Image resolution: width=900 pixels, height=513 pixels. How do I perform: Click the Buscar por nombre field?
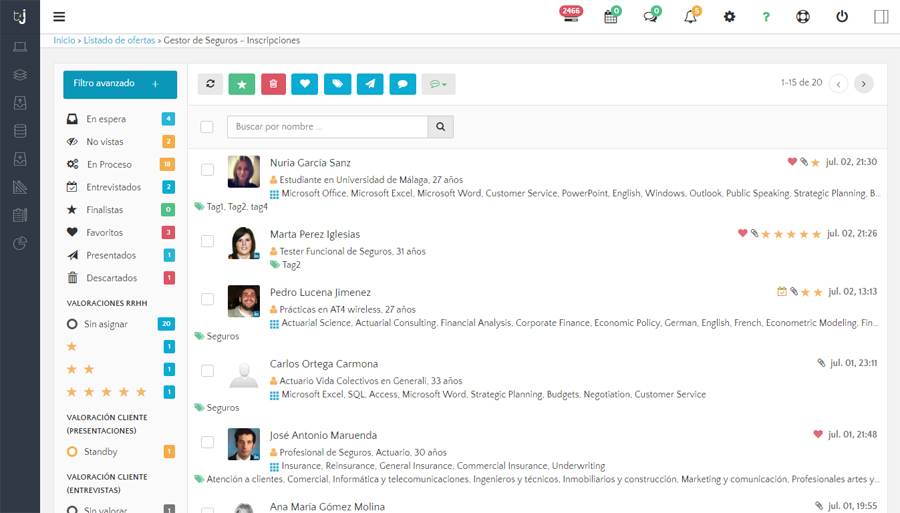[328, 127]
